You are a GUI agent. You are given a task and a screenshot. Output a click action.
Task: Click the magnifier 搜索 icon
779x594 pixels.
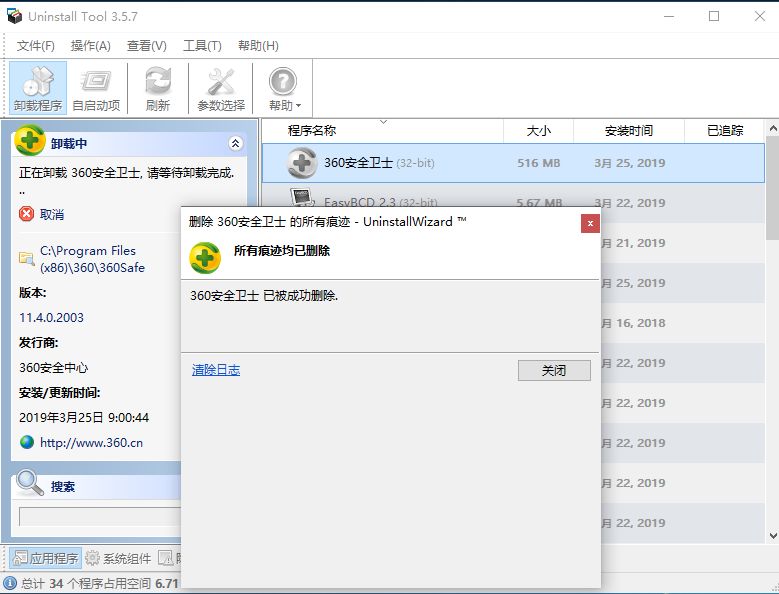coord(29,483)
